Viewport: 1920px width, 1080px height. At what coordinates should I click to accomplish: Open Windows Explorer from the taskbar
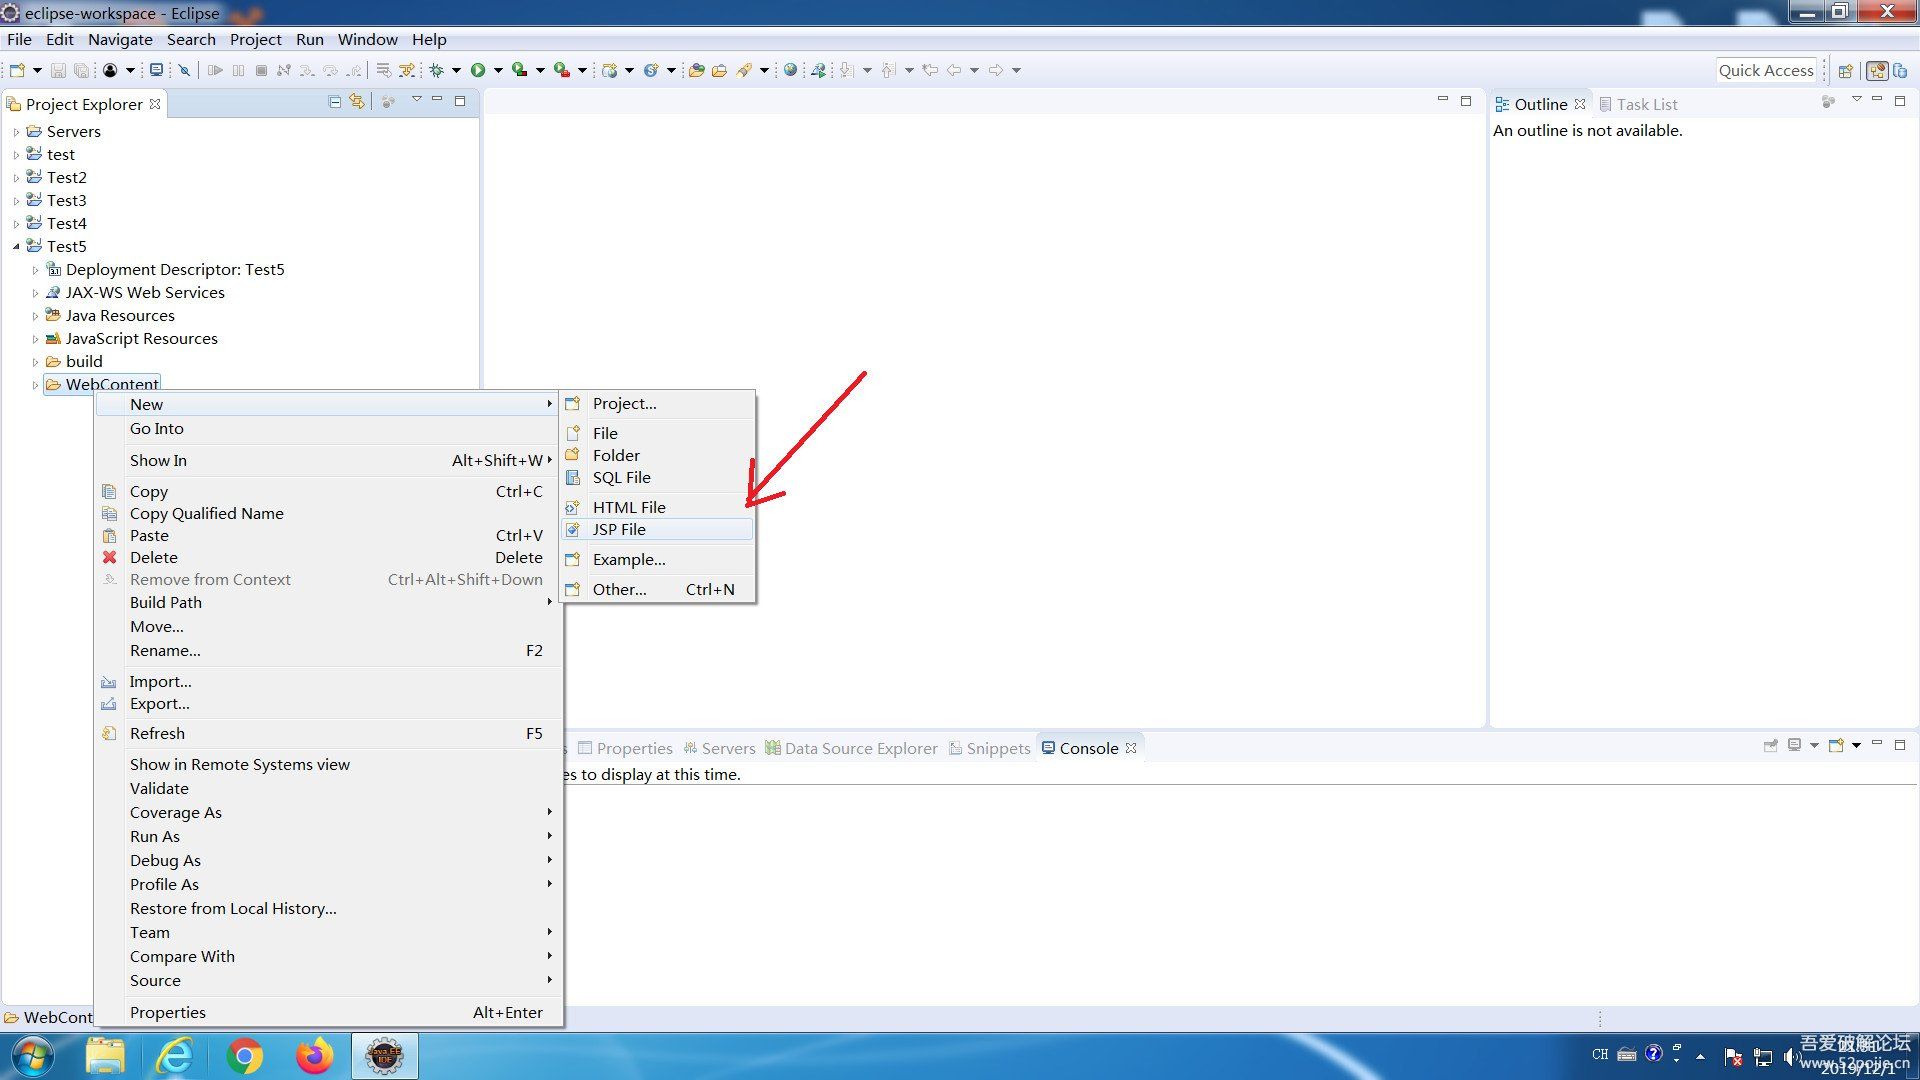pos(105,1056)
